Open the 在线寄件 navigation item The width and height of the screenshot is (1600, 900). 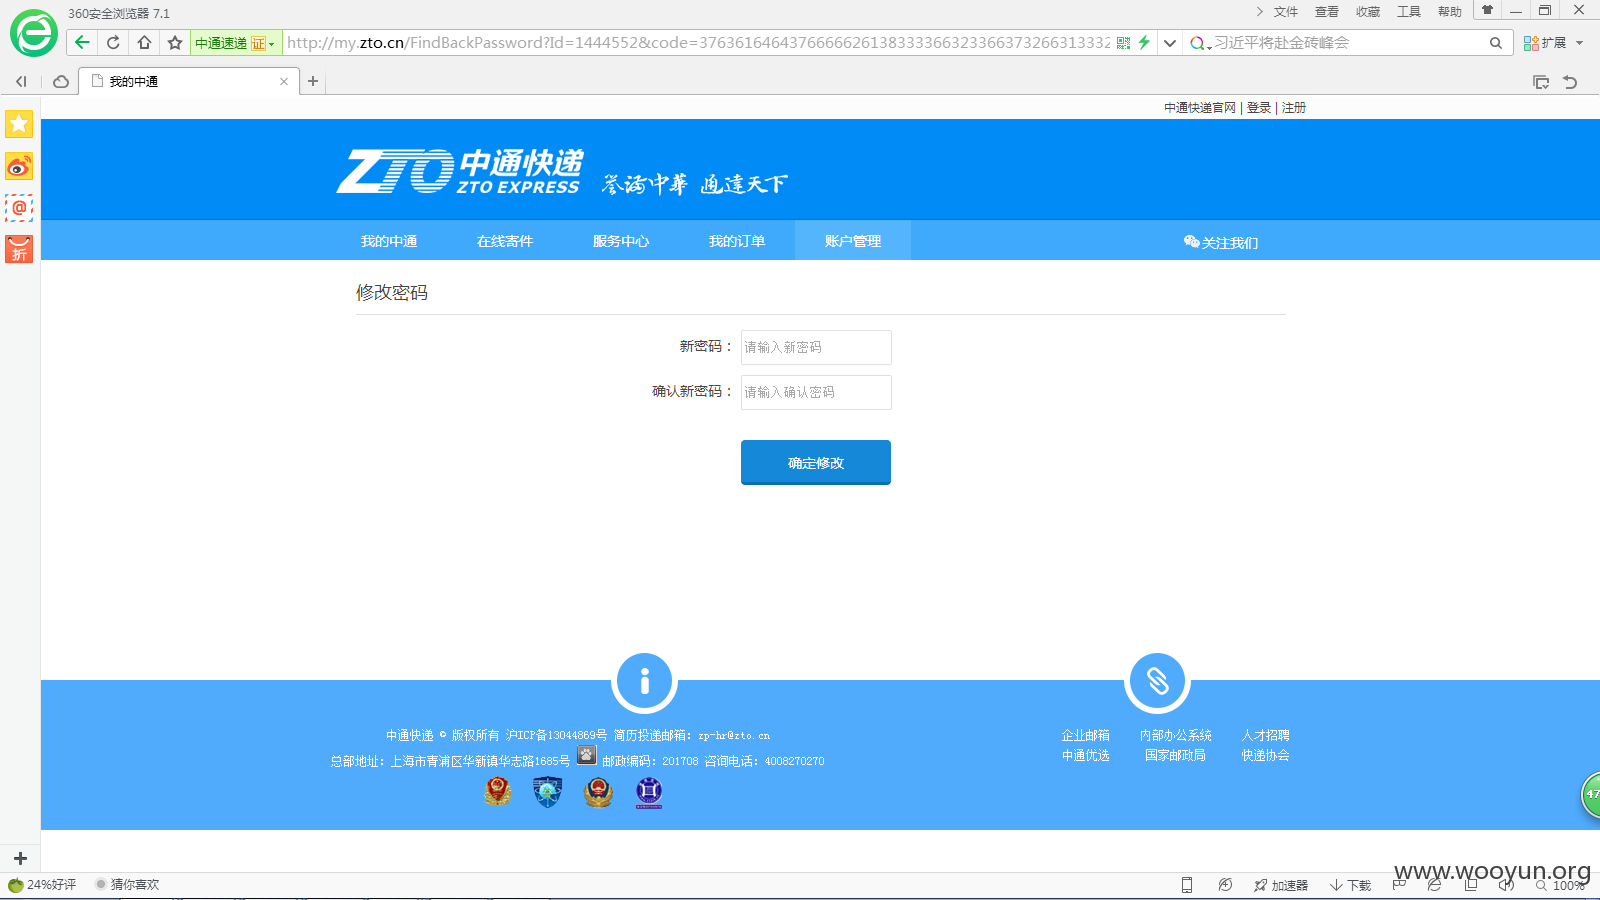click(505, 241)
